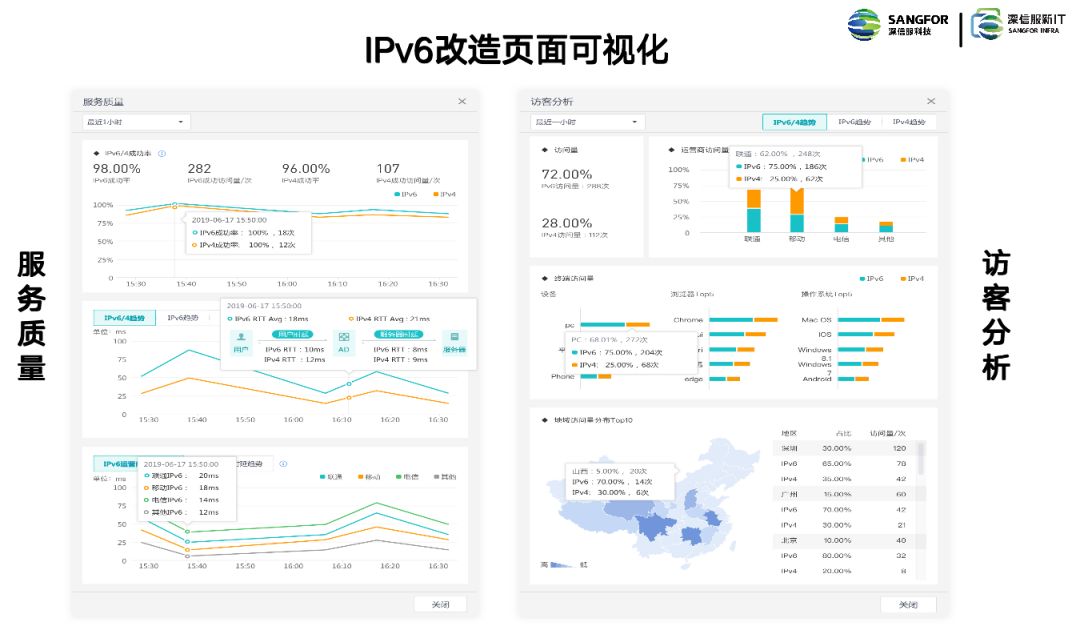Switch to the IPv4趋势 tab in 访客分析

909,122
